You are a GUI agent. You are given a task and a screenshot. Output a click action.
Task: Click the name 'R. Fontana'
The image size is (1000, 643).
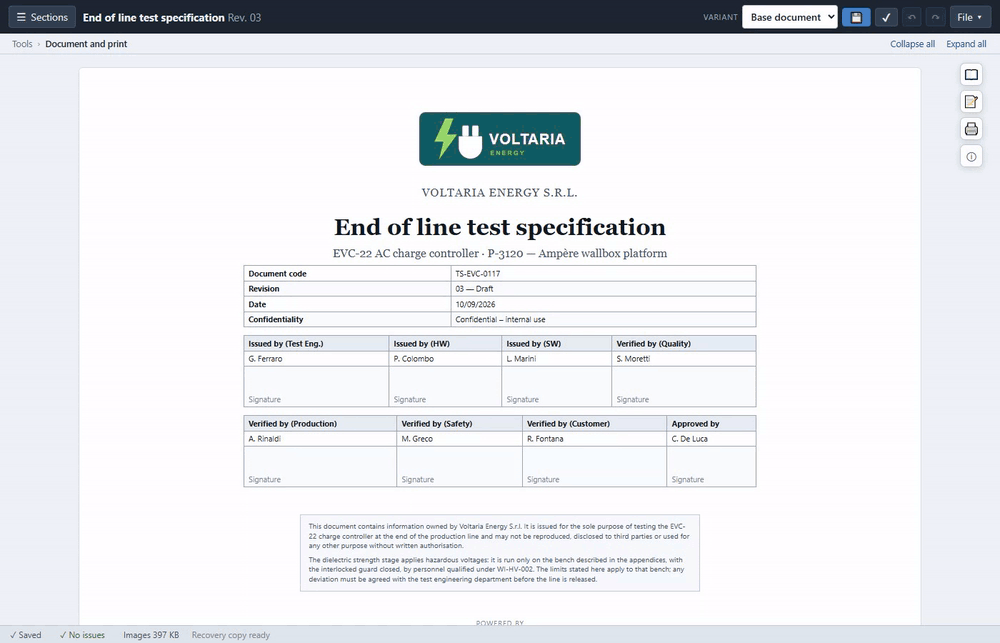(545, 439)
